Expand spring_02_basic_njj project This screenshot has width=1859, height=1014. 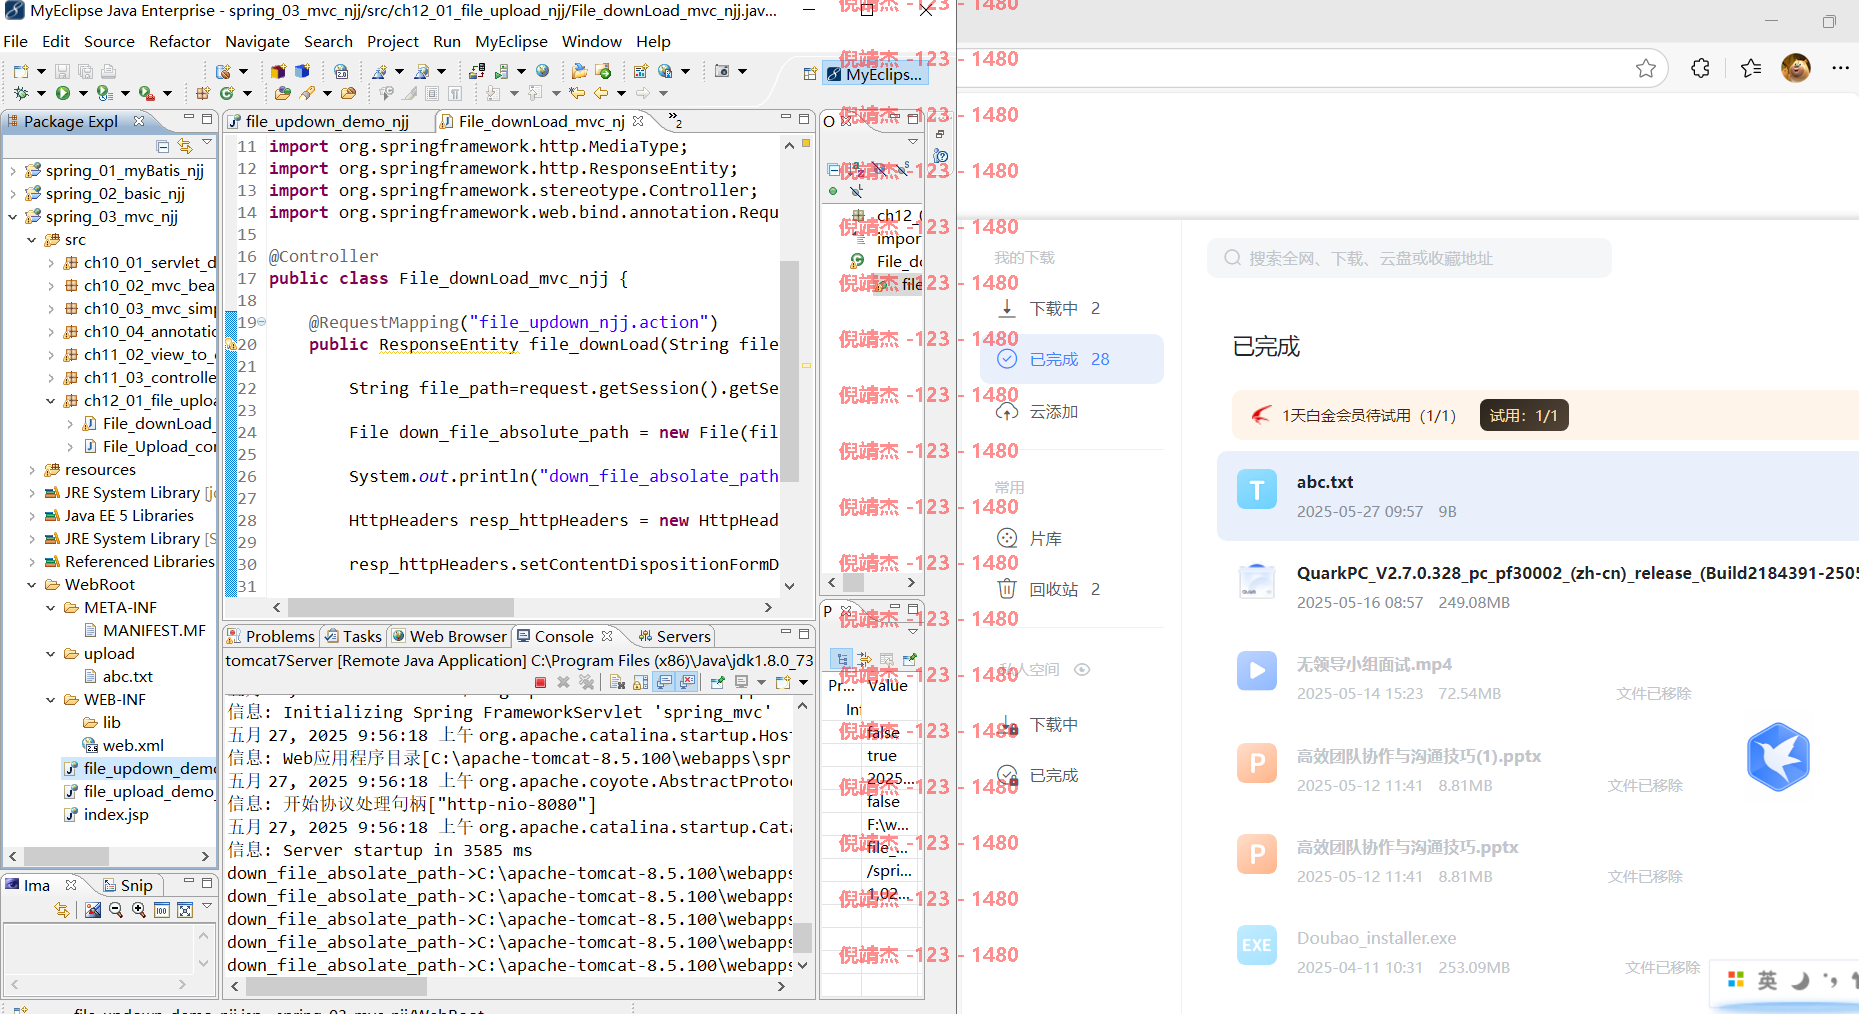pos(13,194)
